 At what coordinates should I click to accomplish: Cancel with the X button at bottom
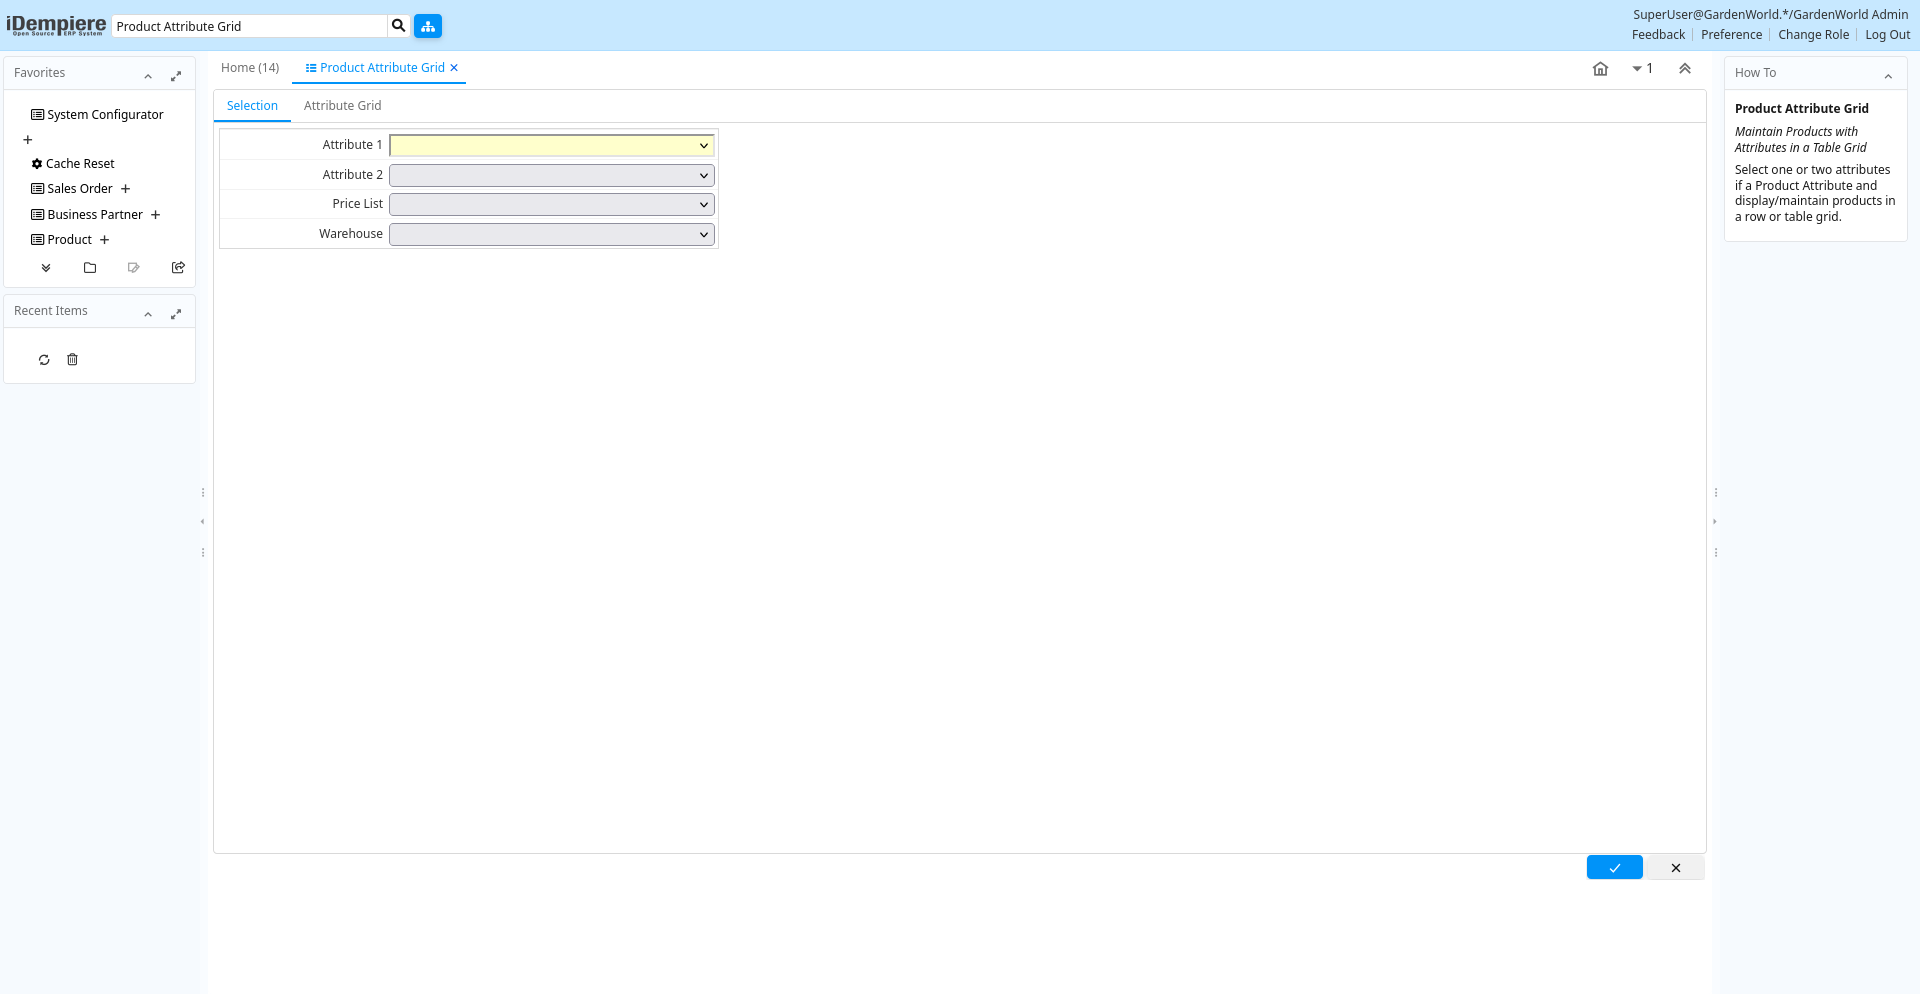coord(1676,868)
